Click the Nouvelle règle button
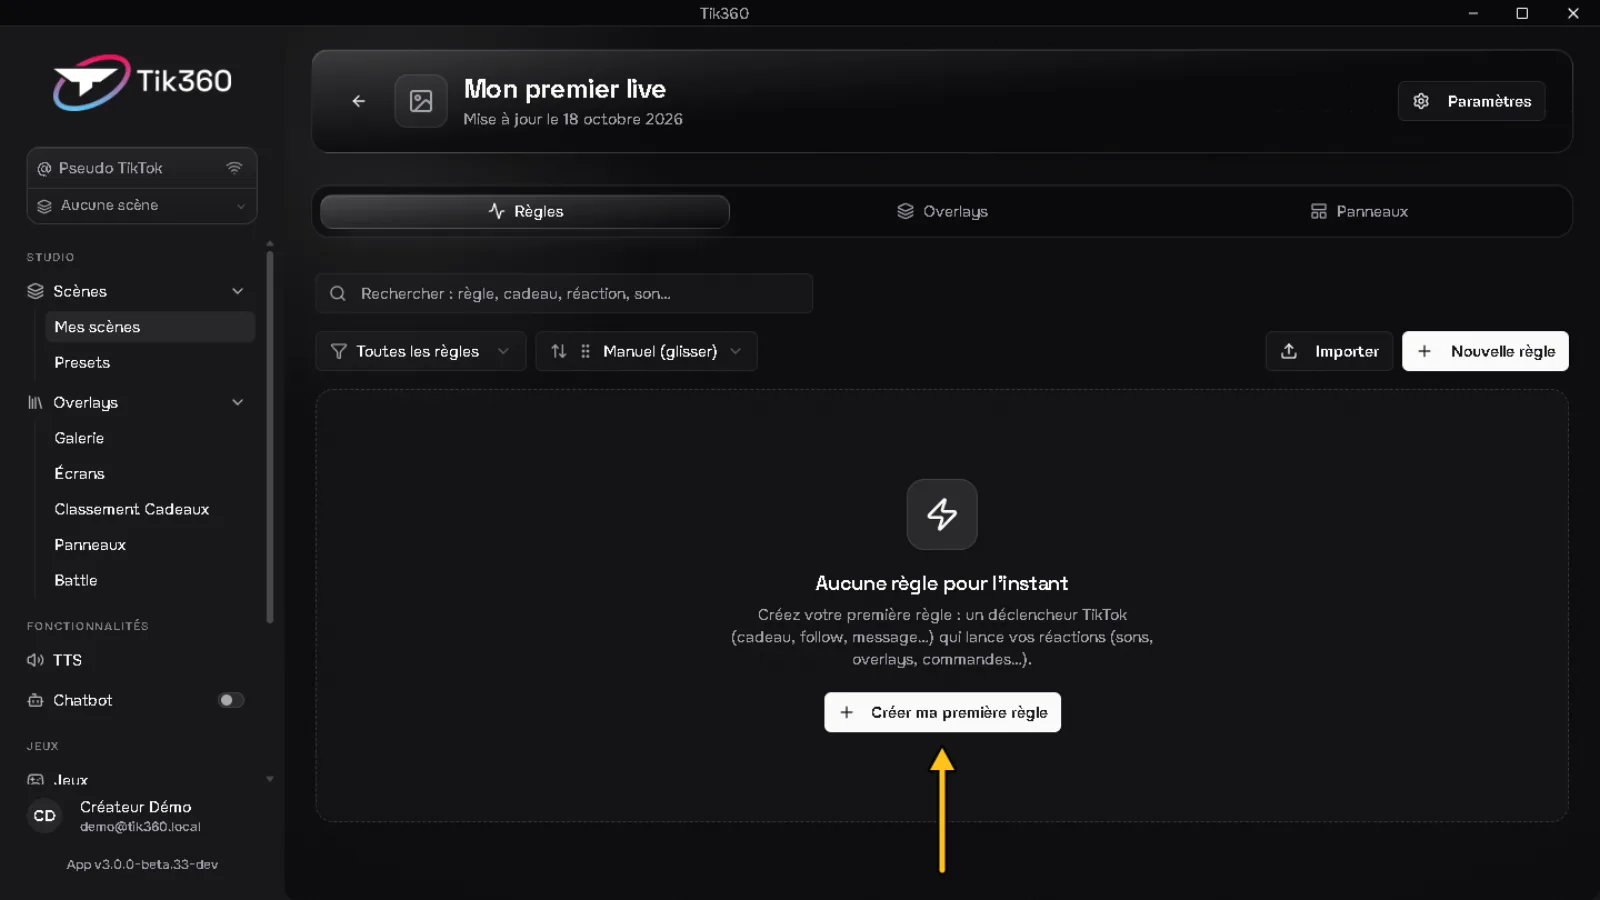This screenshot has width=1600, height=900. click(1485, 351)
